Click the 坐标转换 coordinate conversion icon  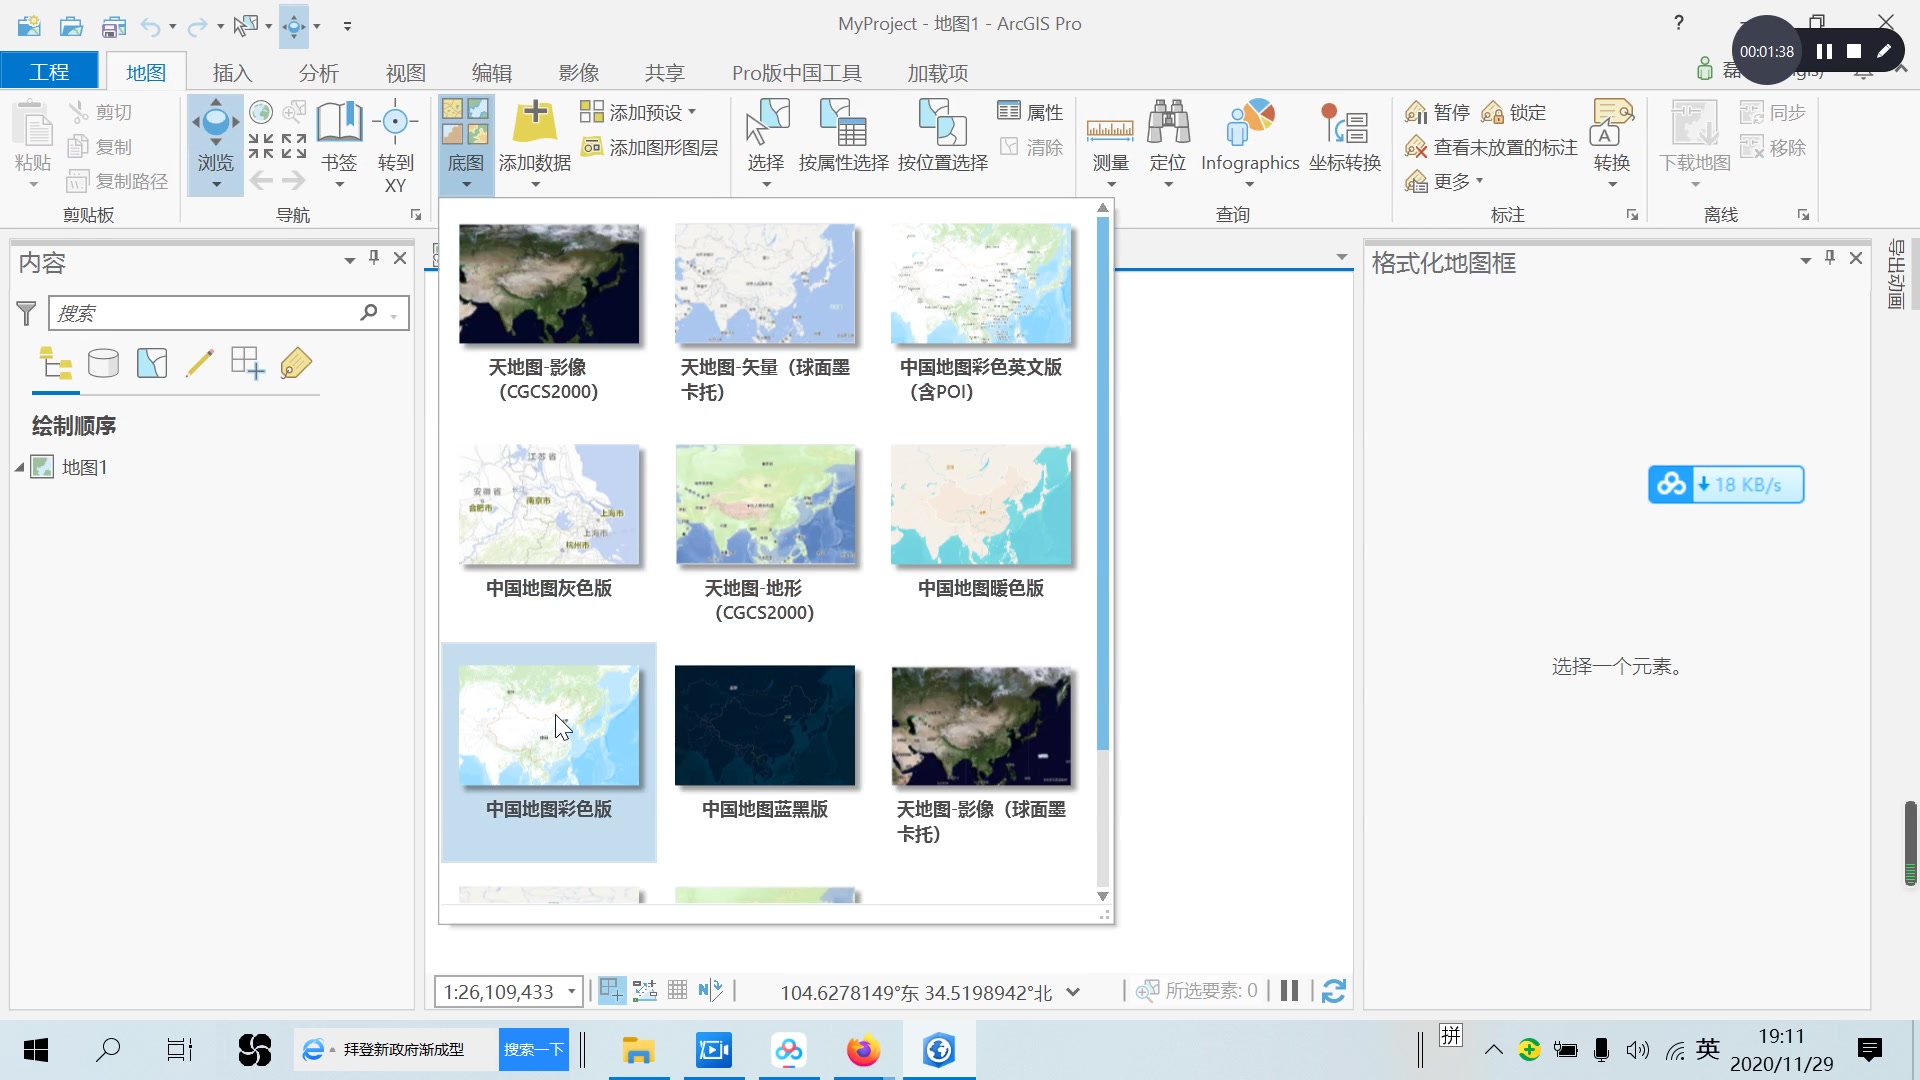[x=1345, y=124]
